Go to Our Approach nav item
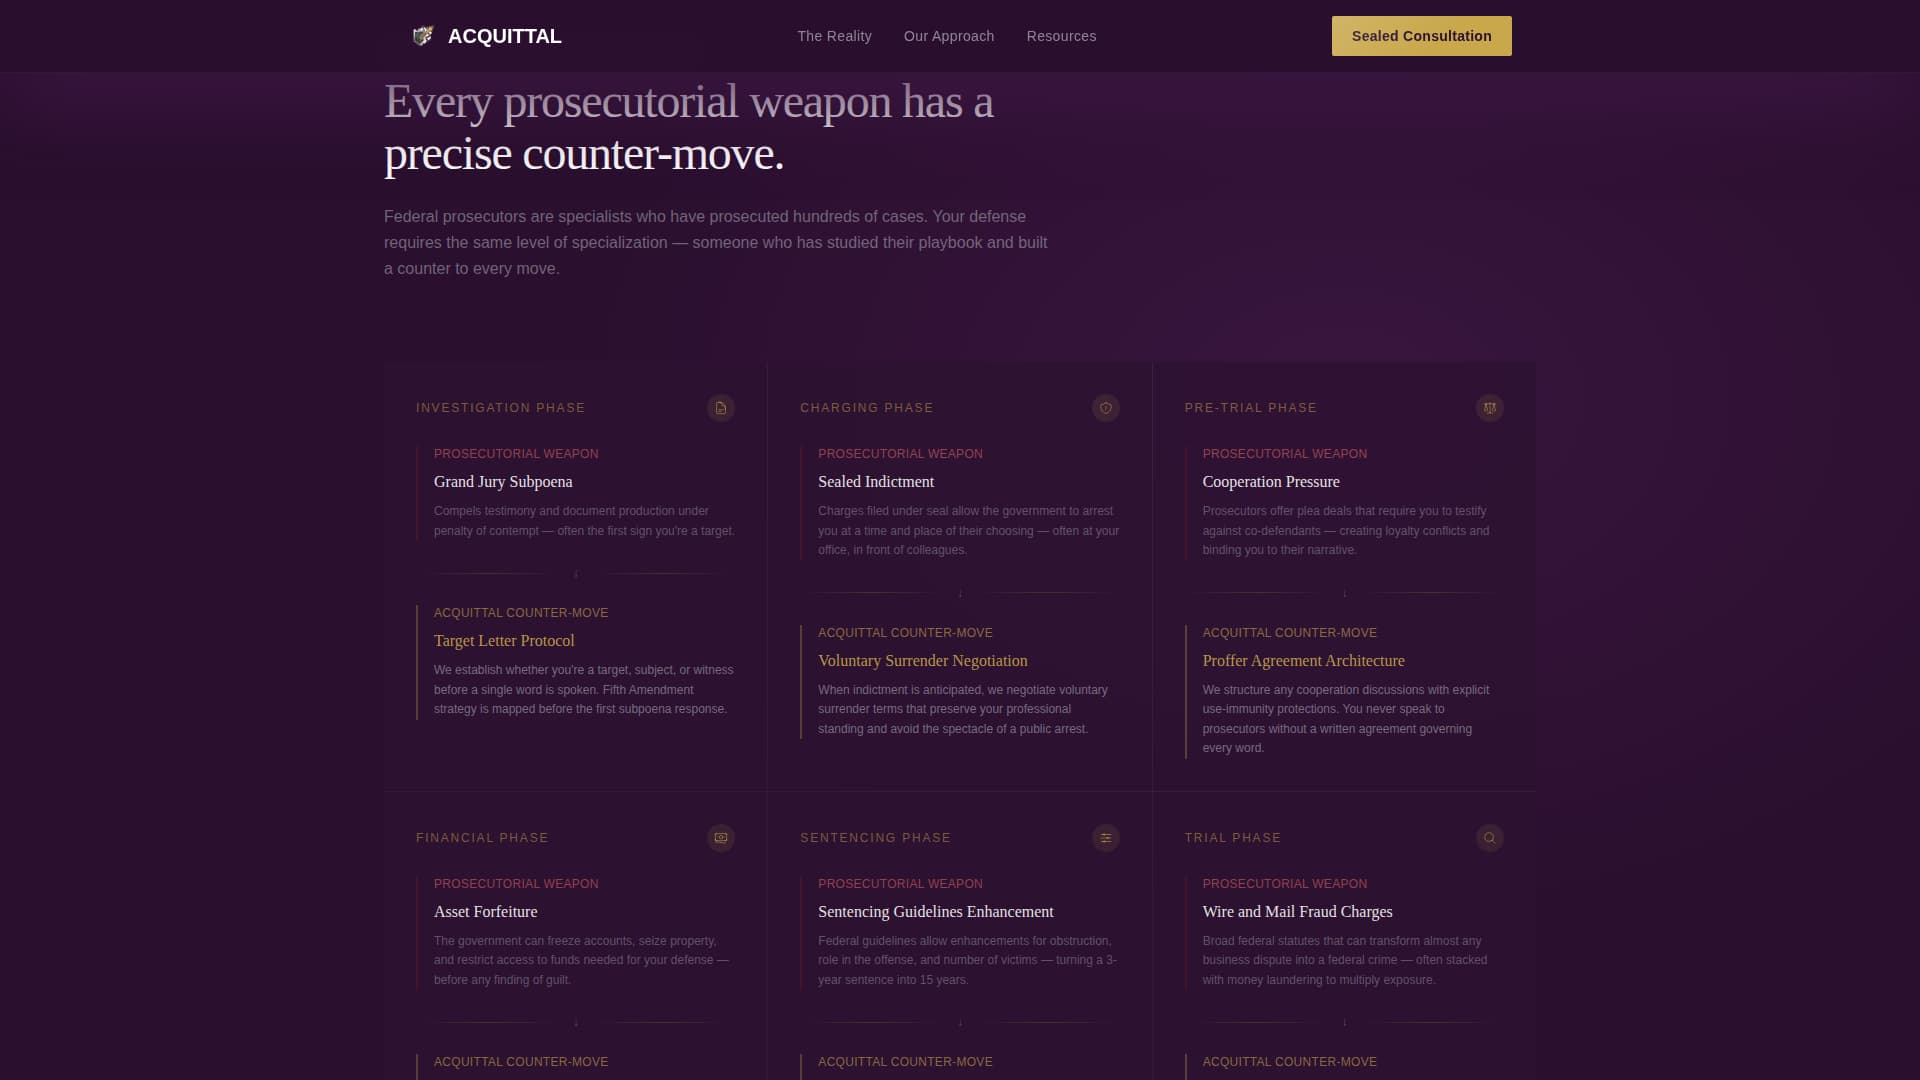The image size is (1920, 1080). pos(948,36)
